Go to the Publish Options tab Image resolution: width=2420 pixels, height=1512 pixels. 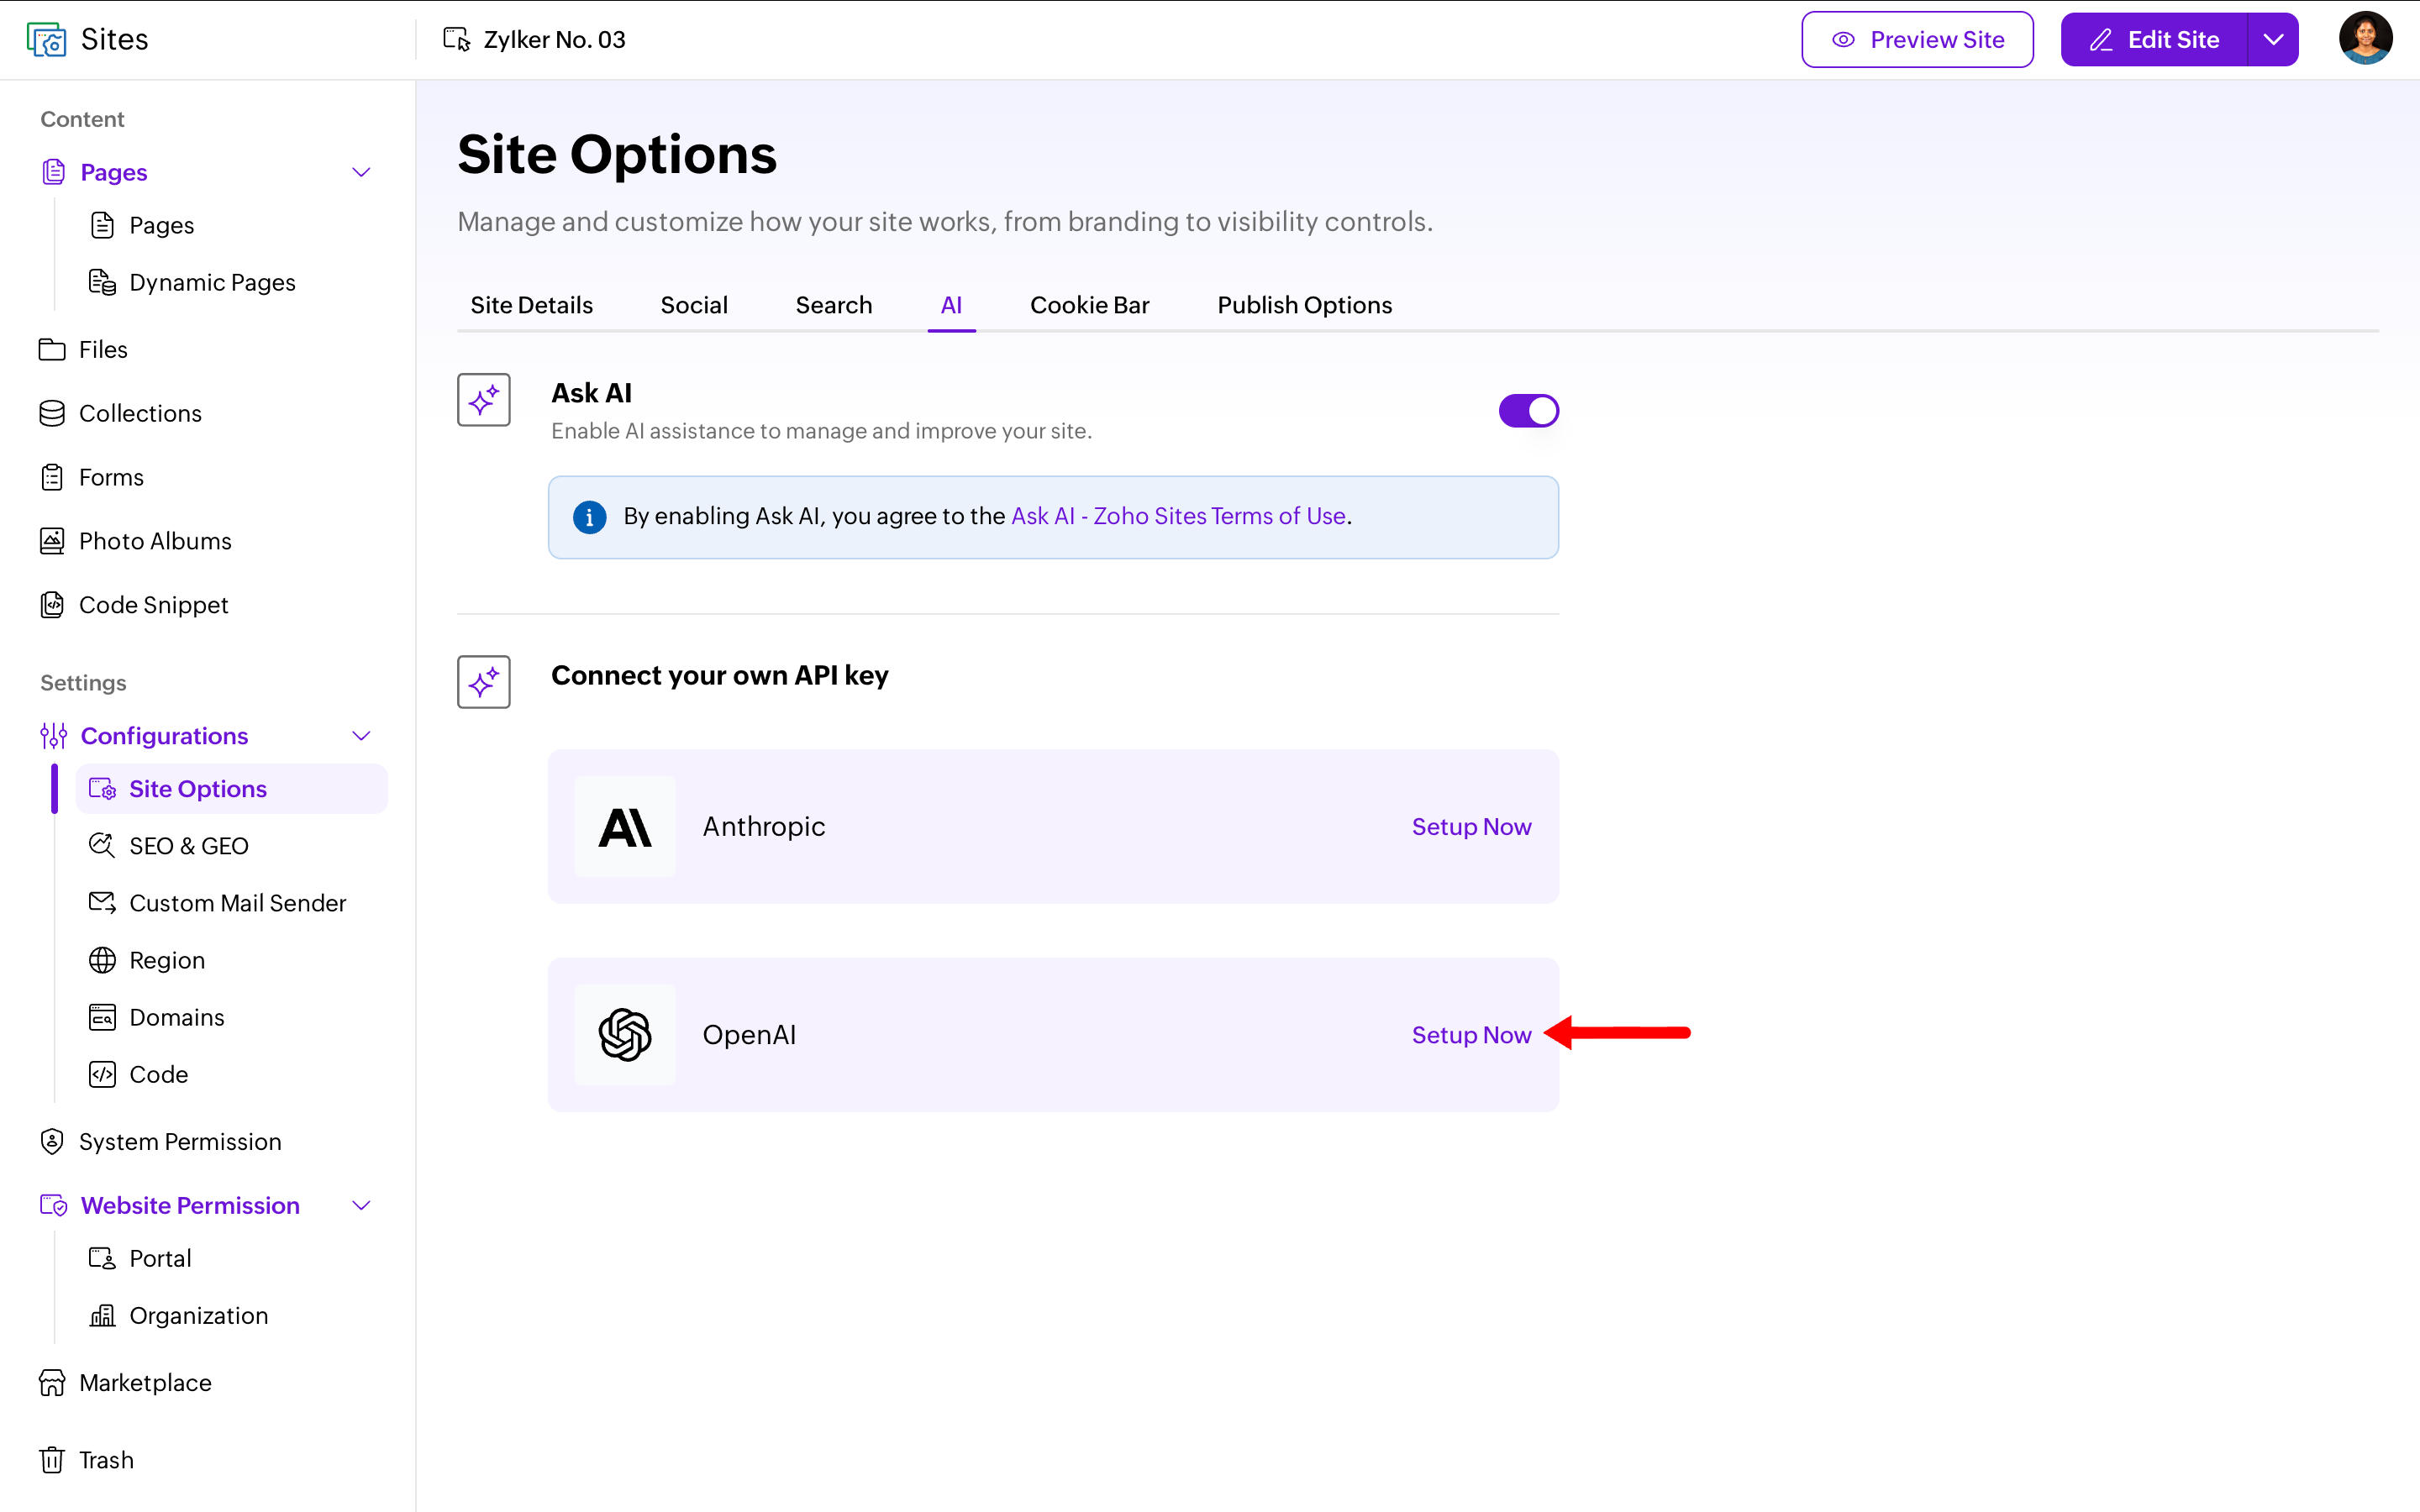coord(1304,305)
